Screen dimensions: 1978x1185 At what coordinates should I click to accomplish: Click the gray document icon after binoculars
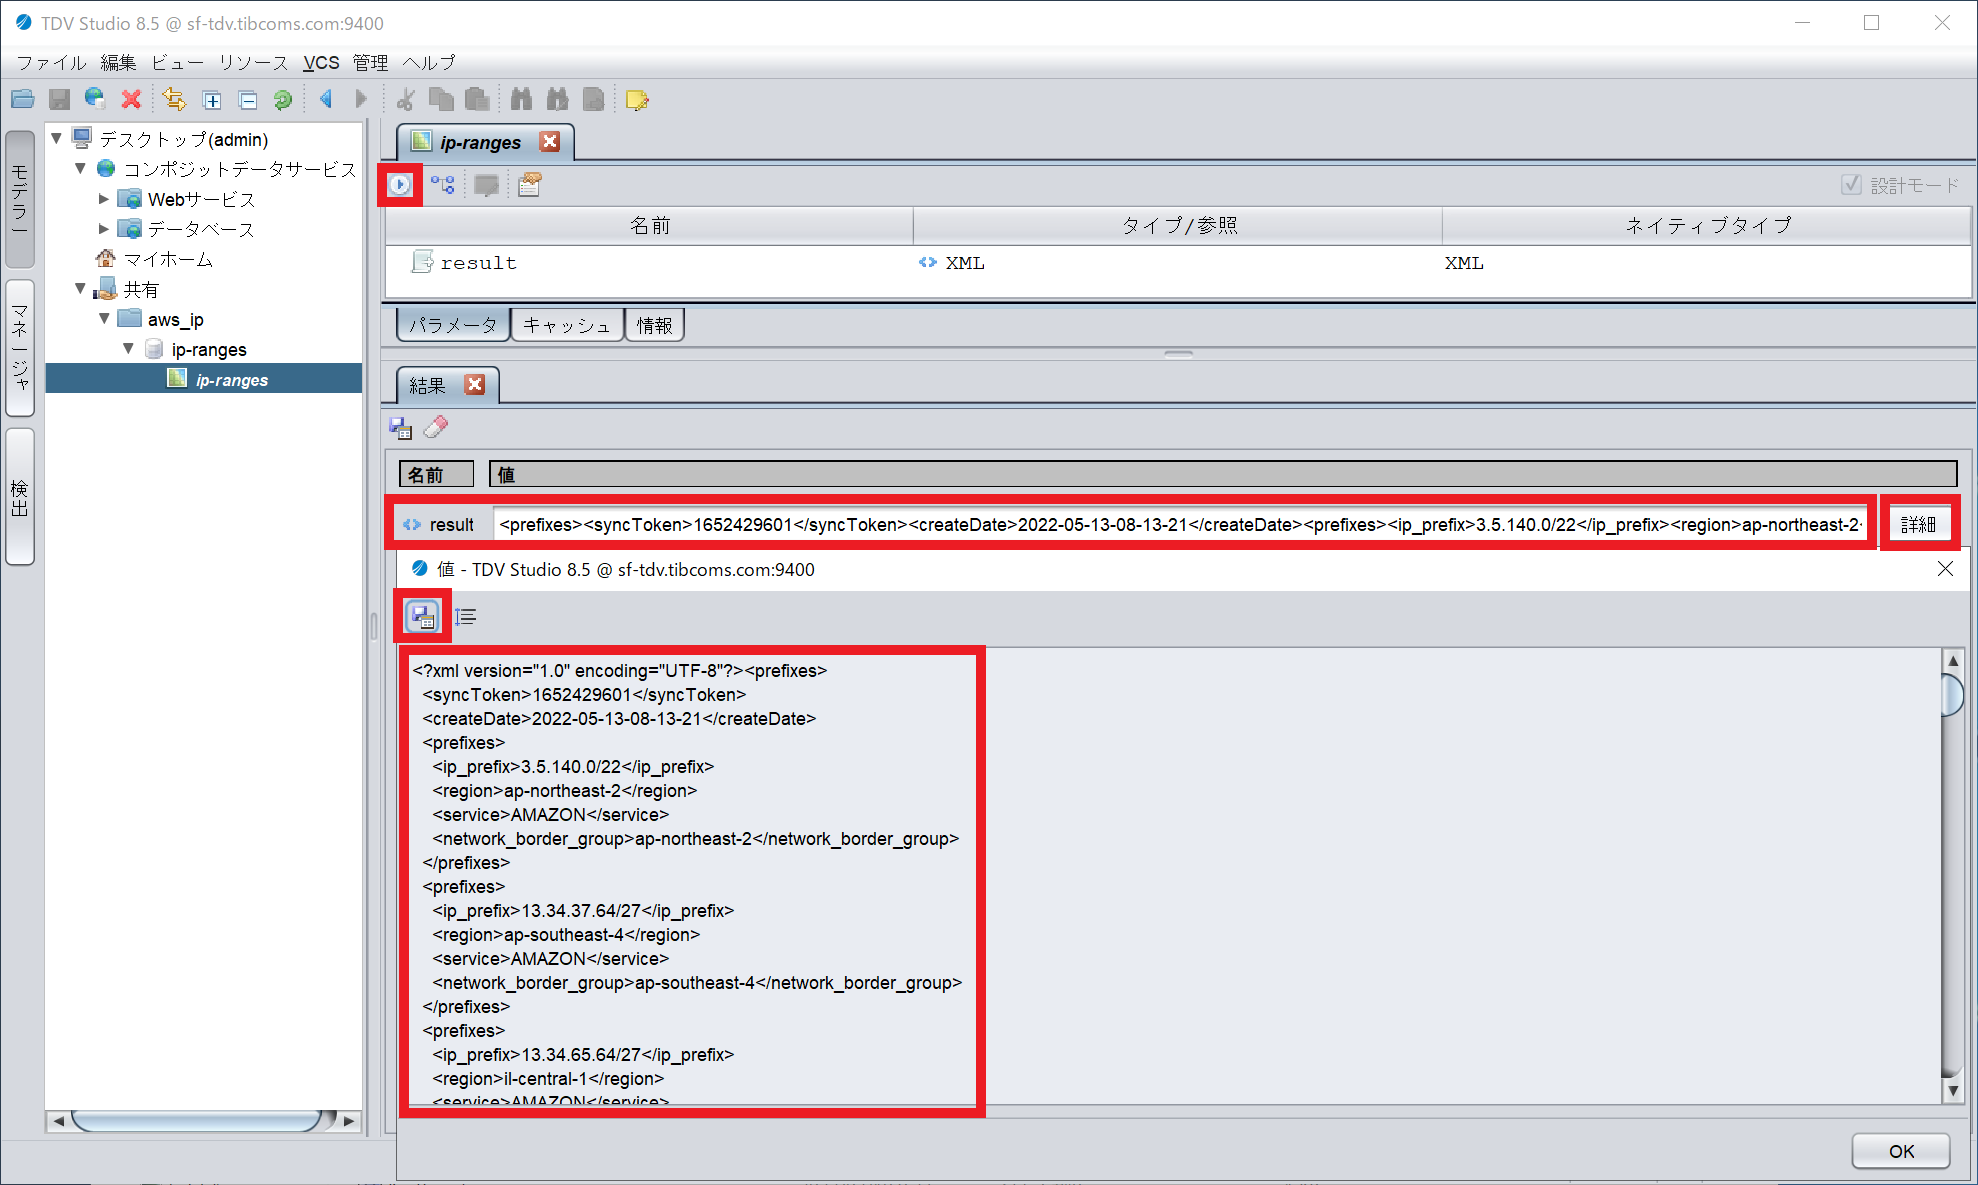tap(594, 99)
